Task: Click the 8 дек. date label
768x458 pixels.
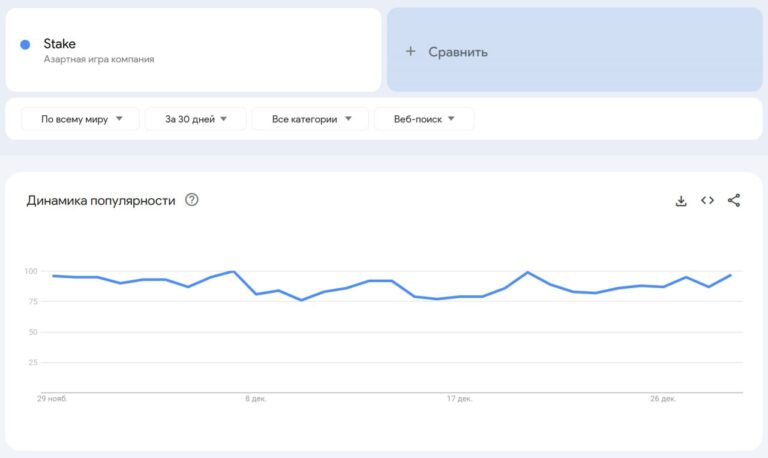Action: (x=256, y=398)
